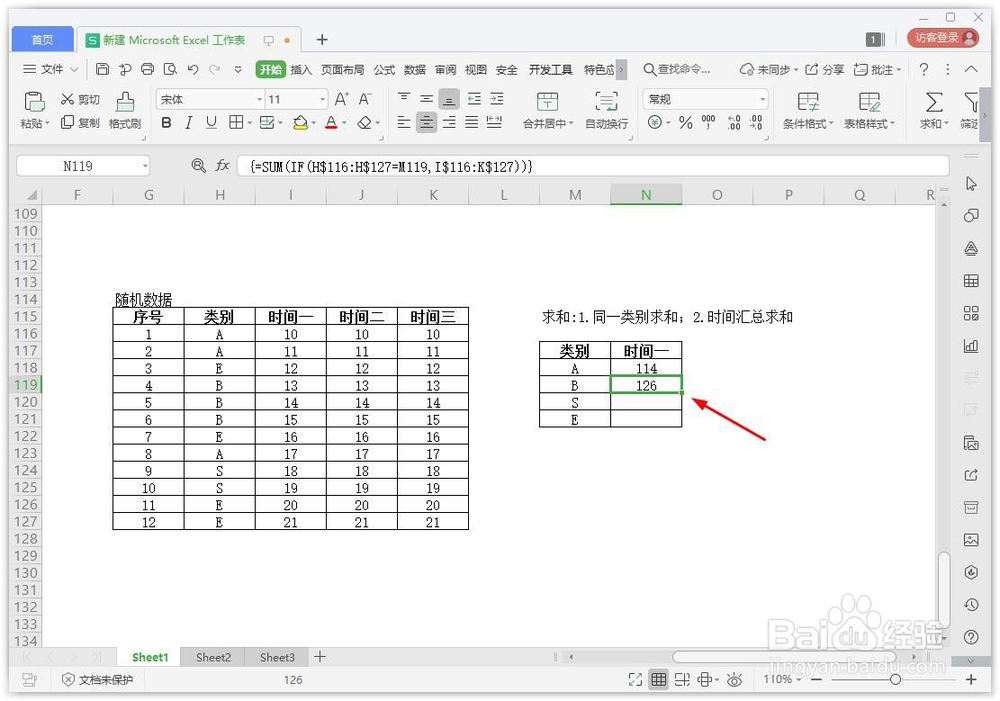Open the chart icon in right sidebar
This screenshot has height=701, width=1000.
tap(971, 346)
